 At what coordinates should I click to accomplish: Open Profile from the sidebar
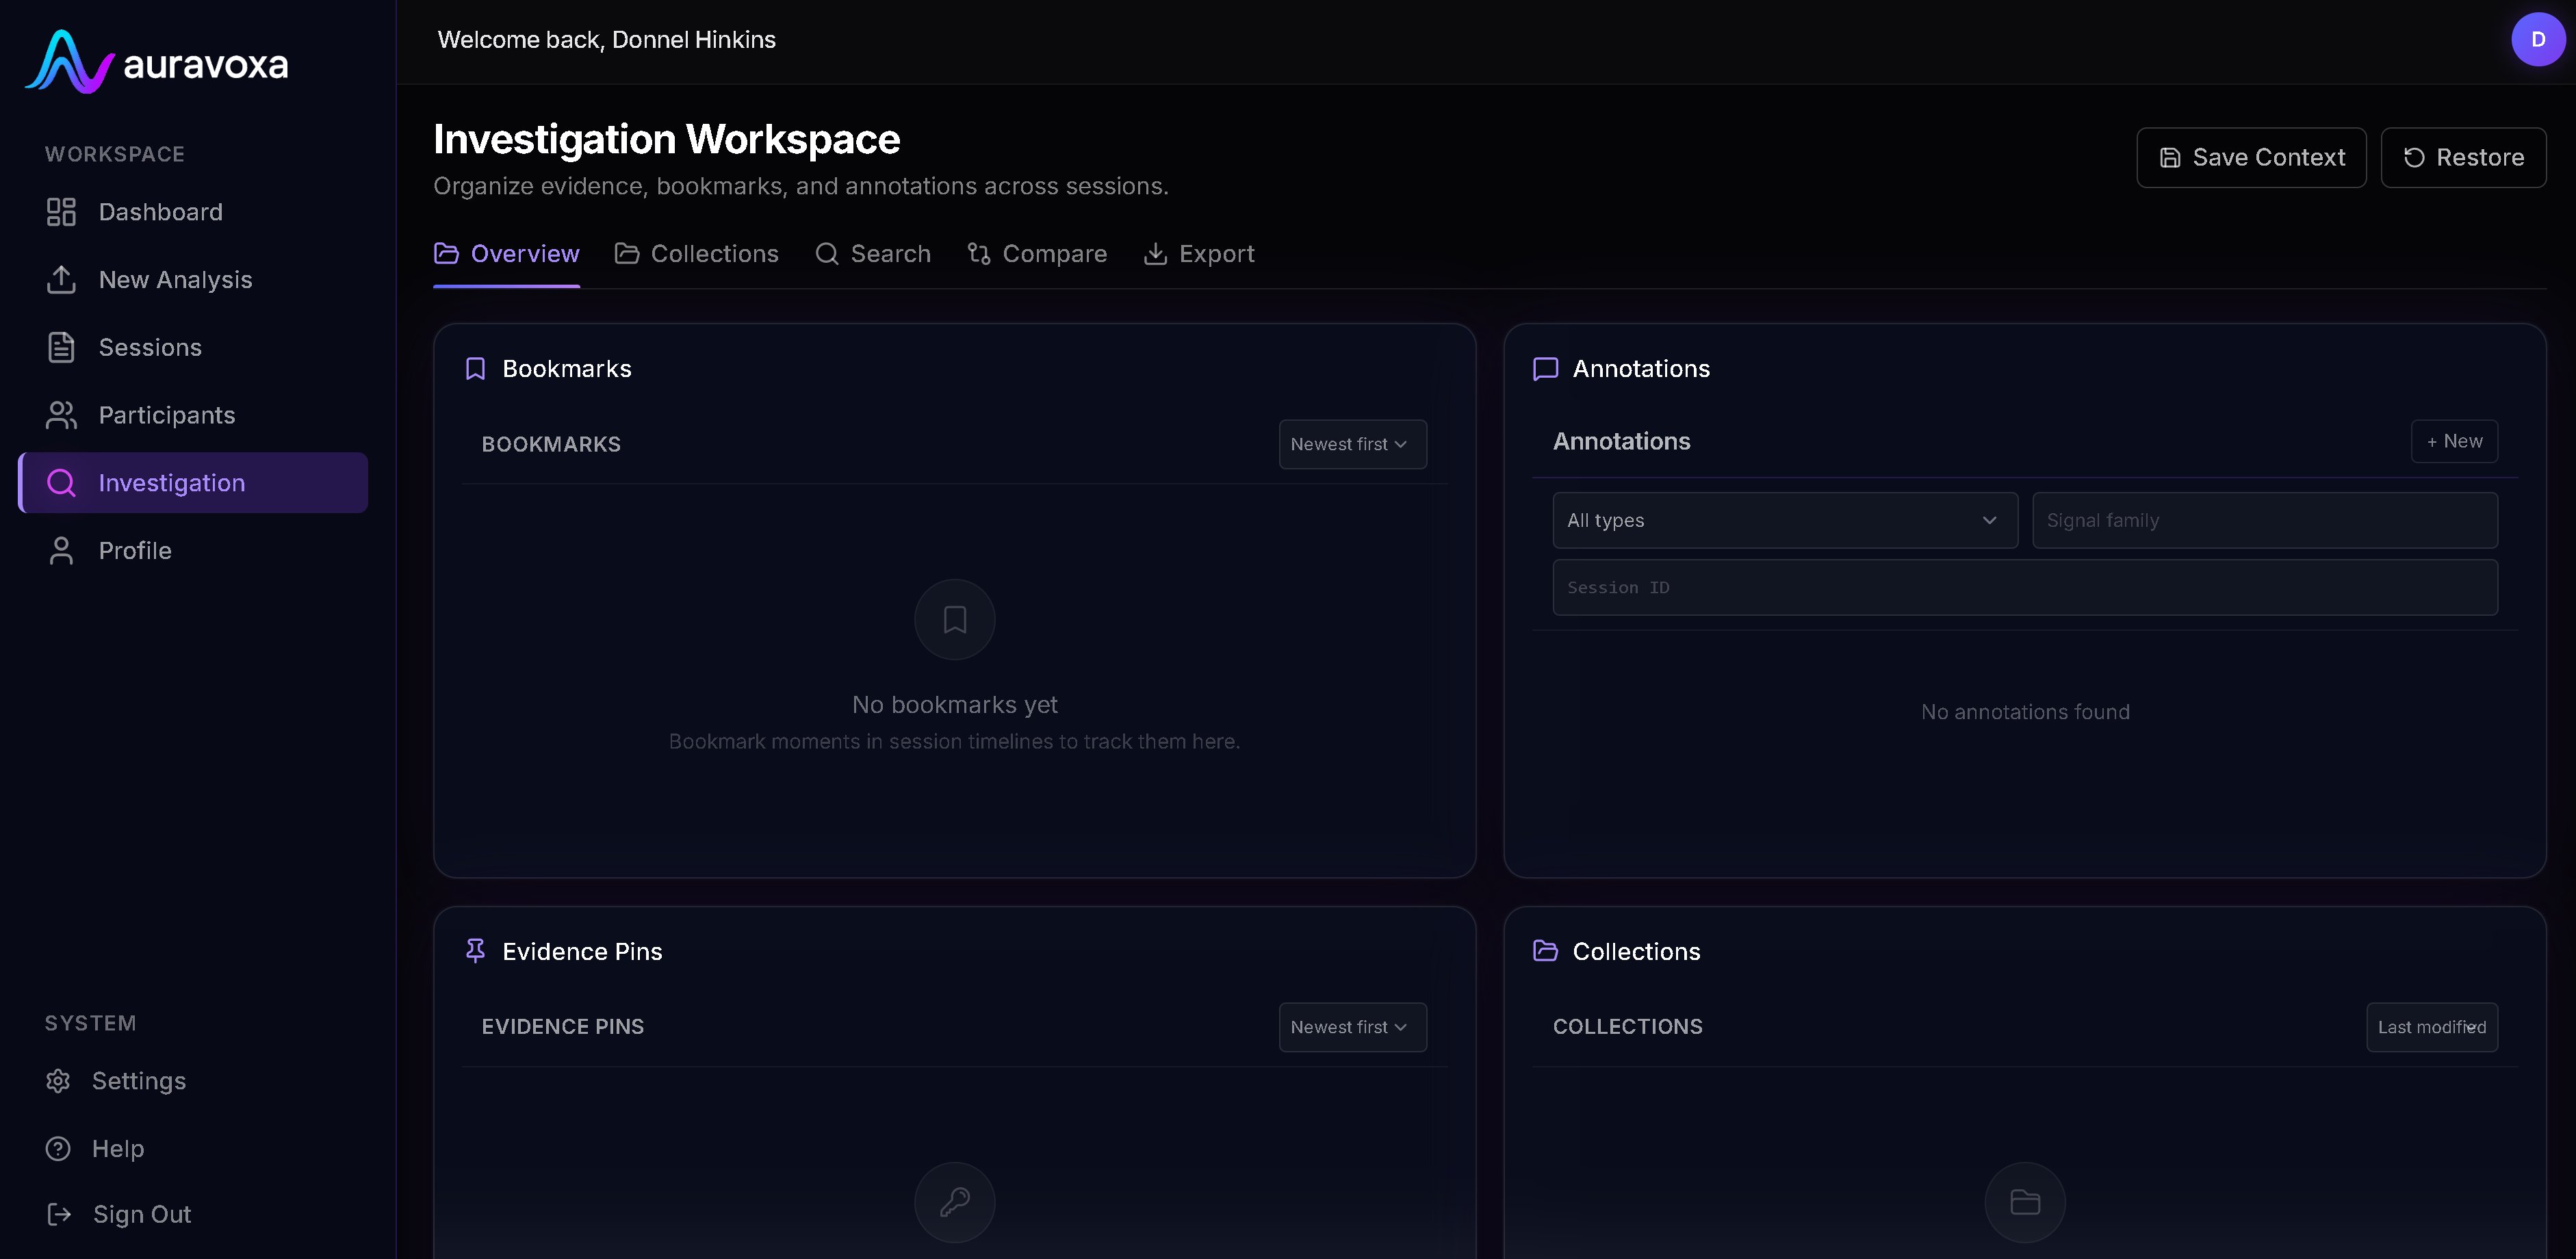pyautogui.click(x=194, y=551)
